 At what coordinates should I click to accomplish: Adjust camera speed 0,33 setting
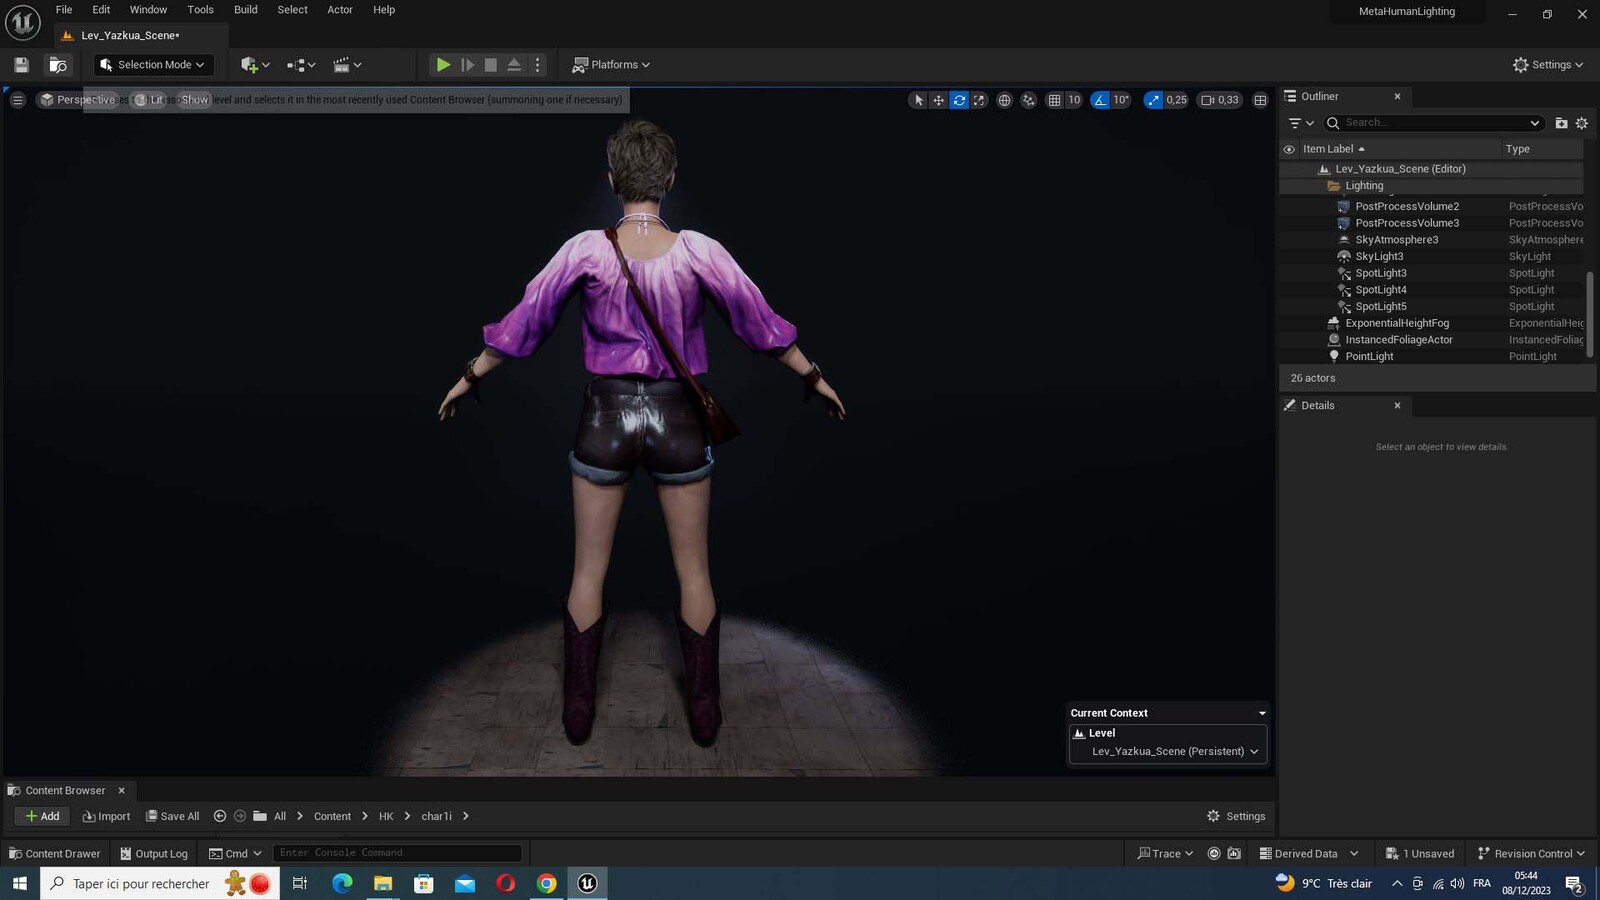(x=1220, y=100)
